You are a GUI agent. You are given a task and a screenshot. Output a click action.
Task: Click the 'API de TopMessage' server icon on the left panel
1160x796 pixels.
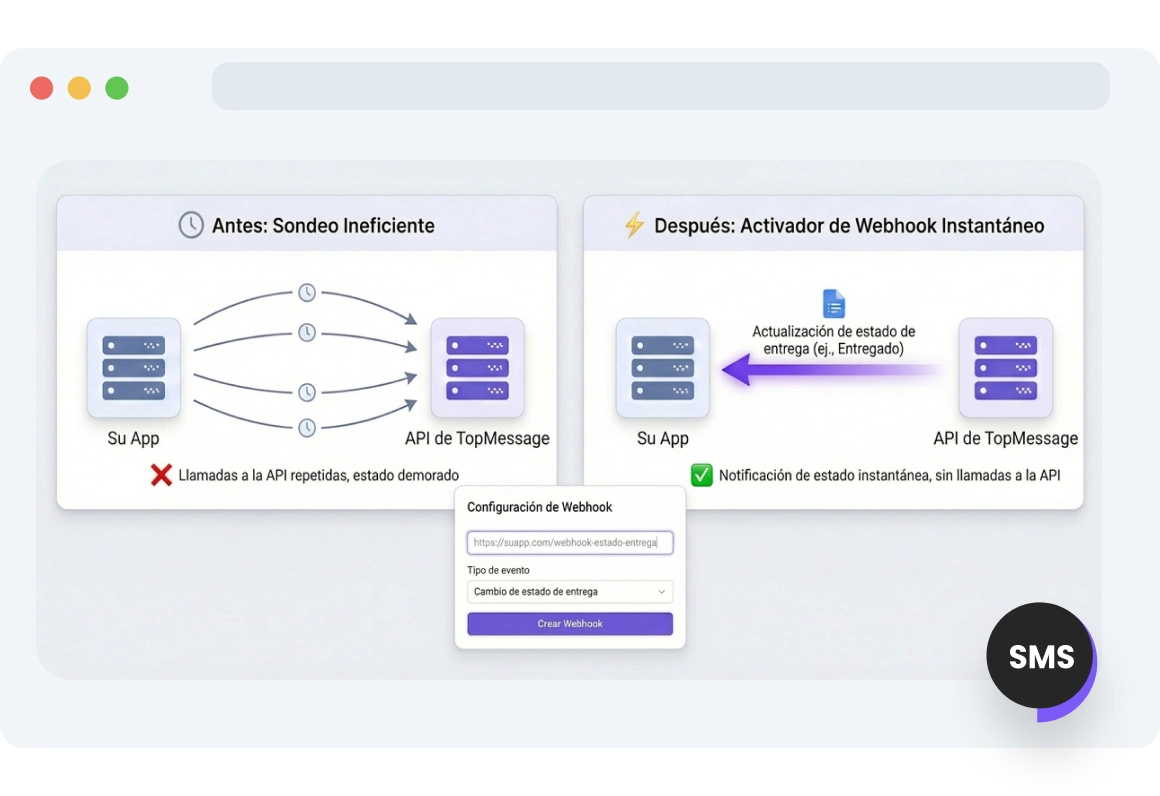coord(478,368)
